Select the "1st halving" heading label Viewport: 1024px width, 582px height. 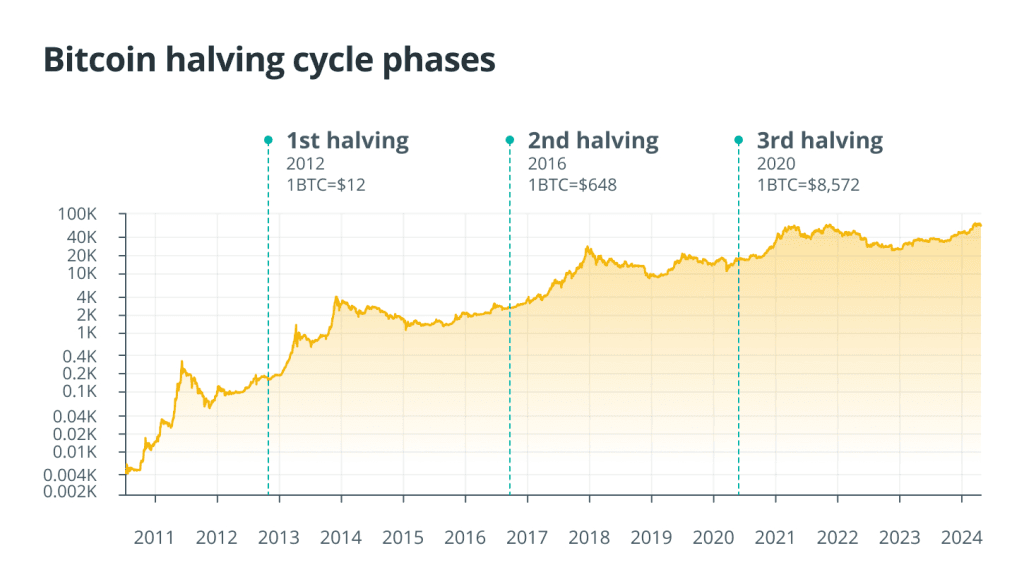(x=347, y=141)
